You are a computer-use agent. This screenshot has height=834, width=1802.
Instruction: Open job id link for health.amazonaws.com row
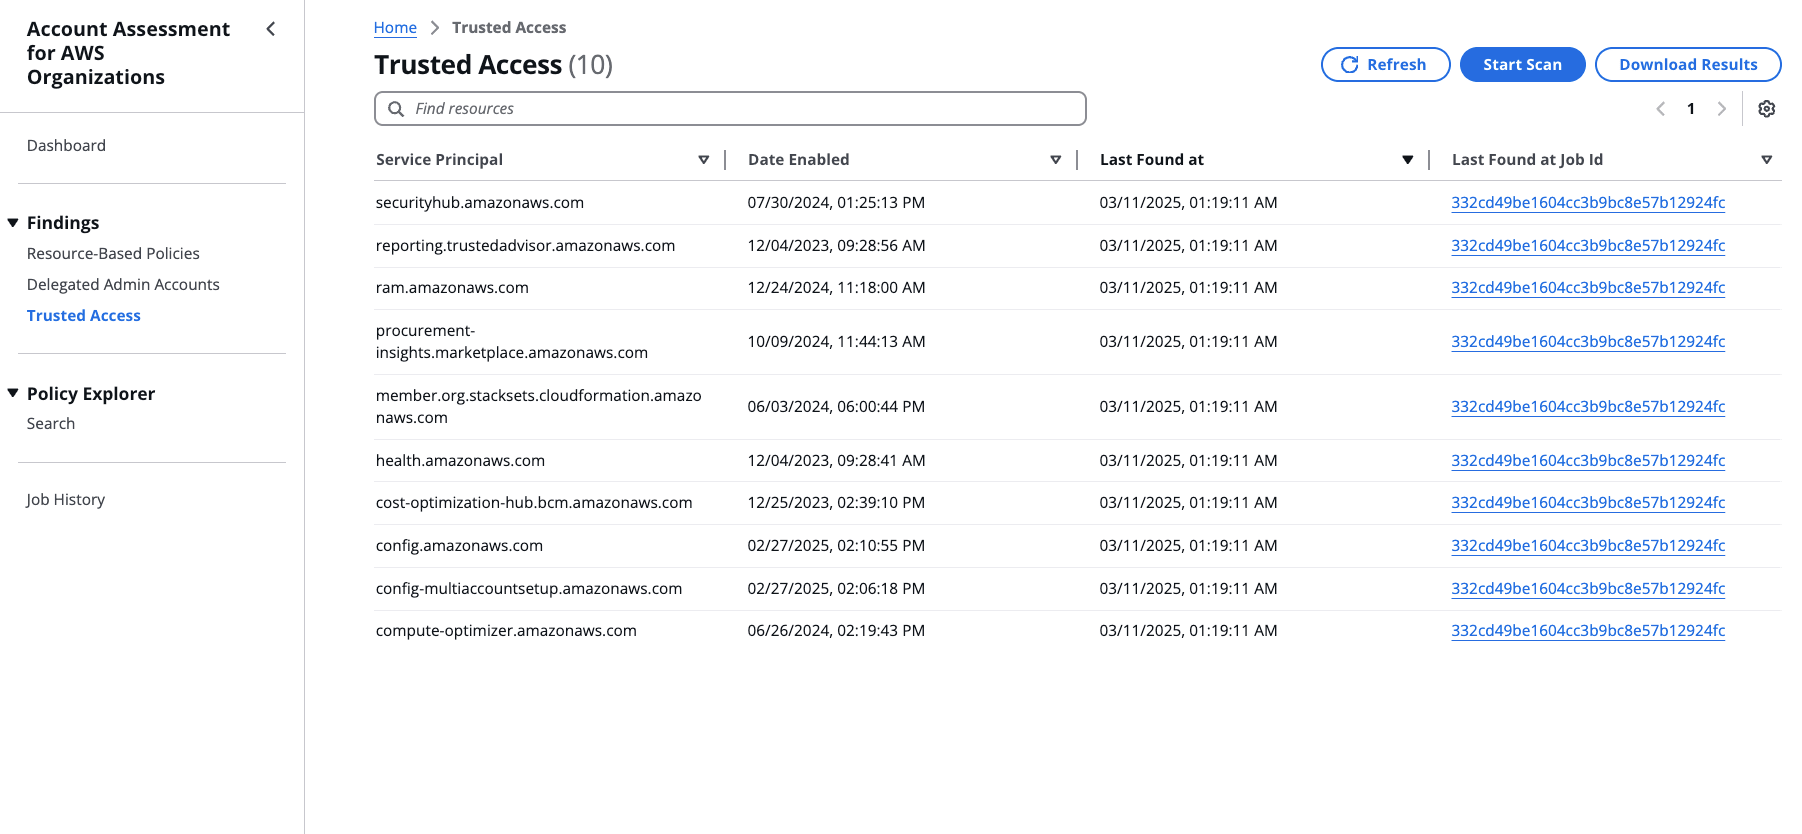click(x=1588, y=461)
